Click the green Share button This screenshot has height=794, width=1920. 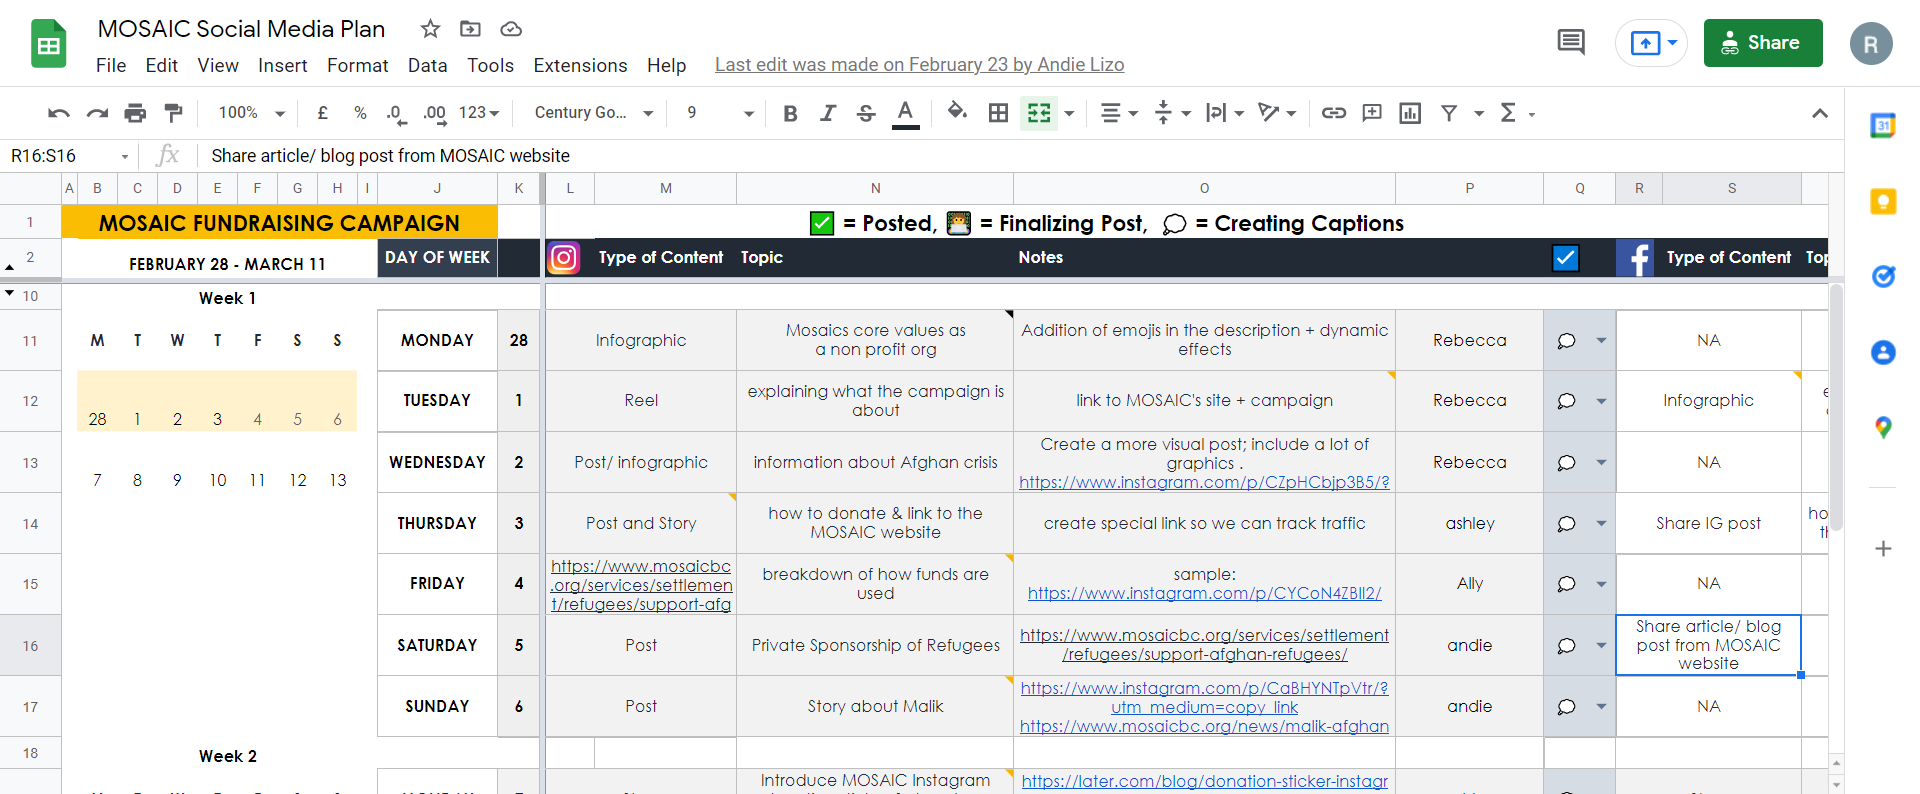pyautogui.click(x=1762, y=43)
